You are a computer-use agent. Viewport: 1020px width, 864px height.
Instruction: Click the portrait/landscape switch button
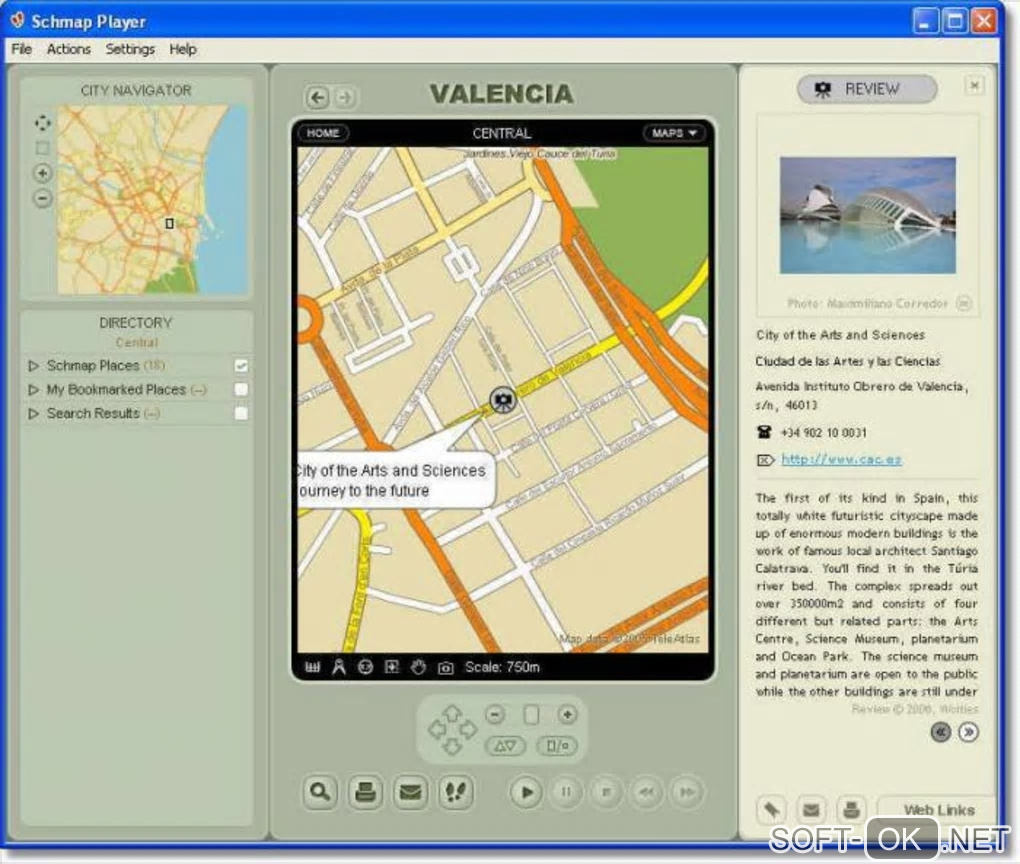pos(557,746)
